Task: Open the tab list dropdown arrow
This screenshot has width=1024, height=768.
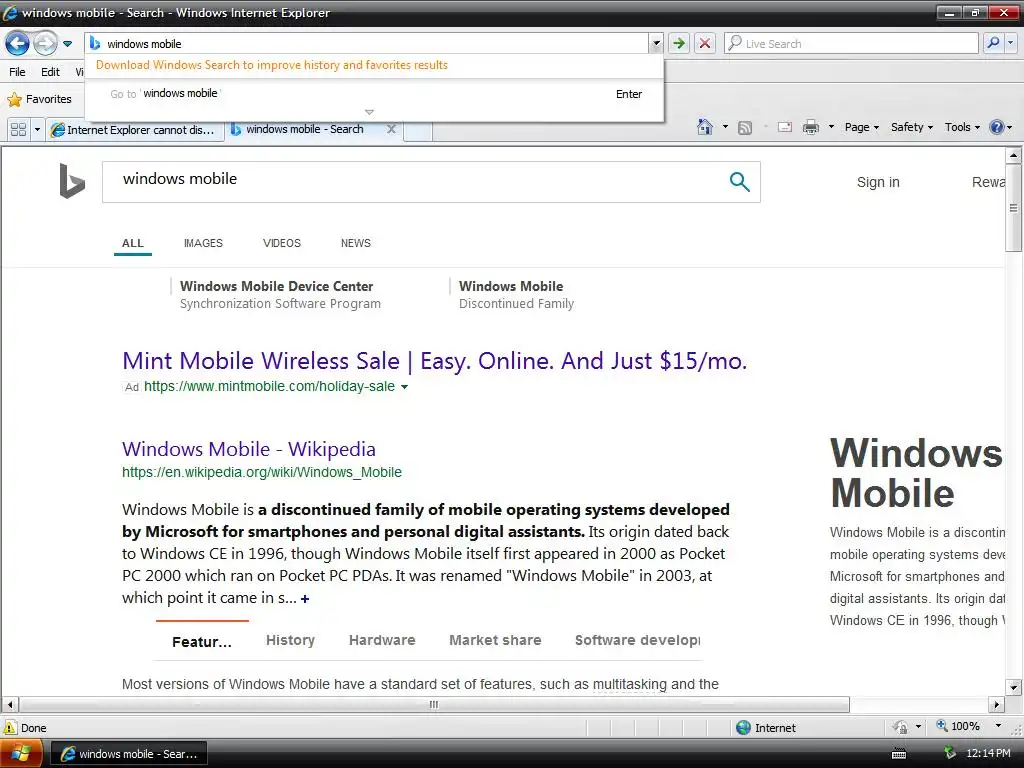Action: (37, 129)
